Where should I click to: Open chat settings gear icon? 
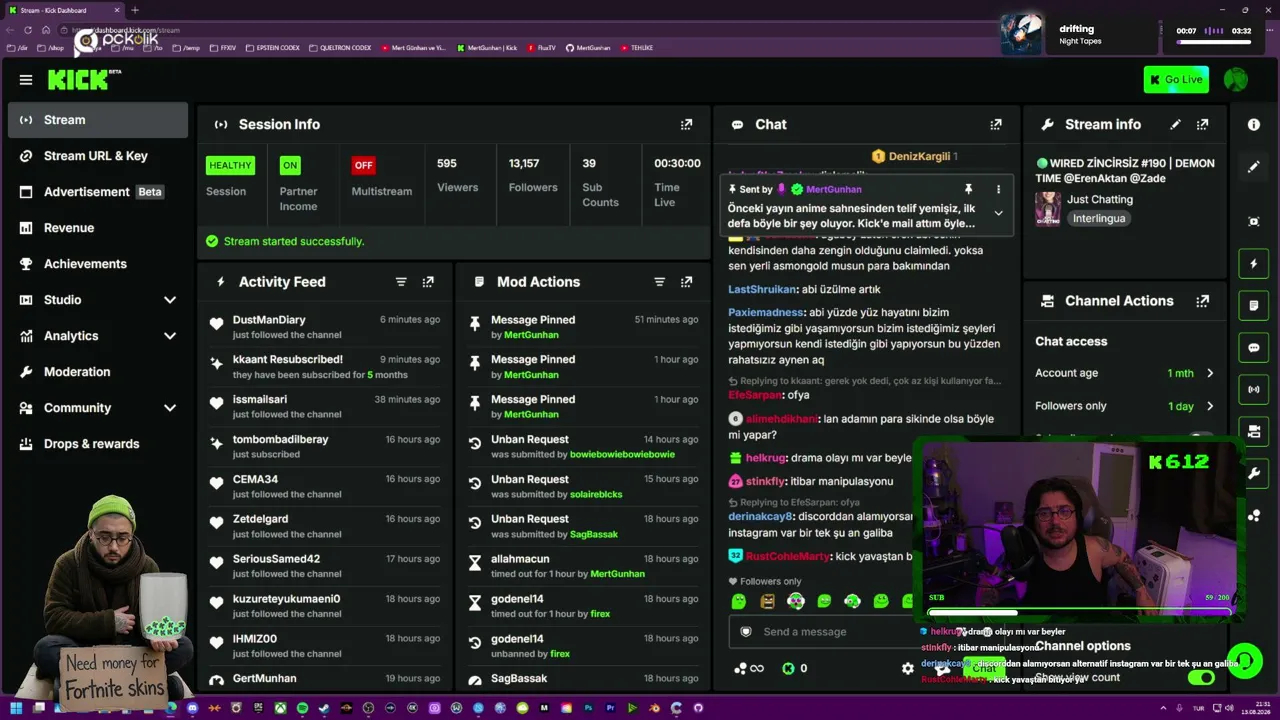[908, 668]
